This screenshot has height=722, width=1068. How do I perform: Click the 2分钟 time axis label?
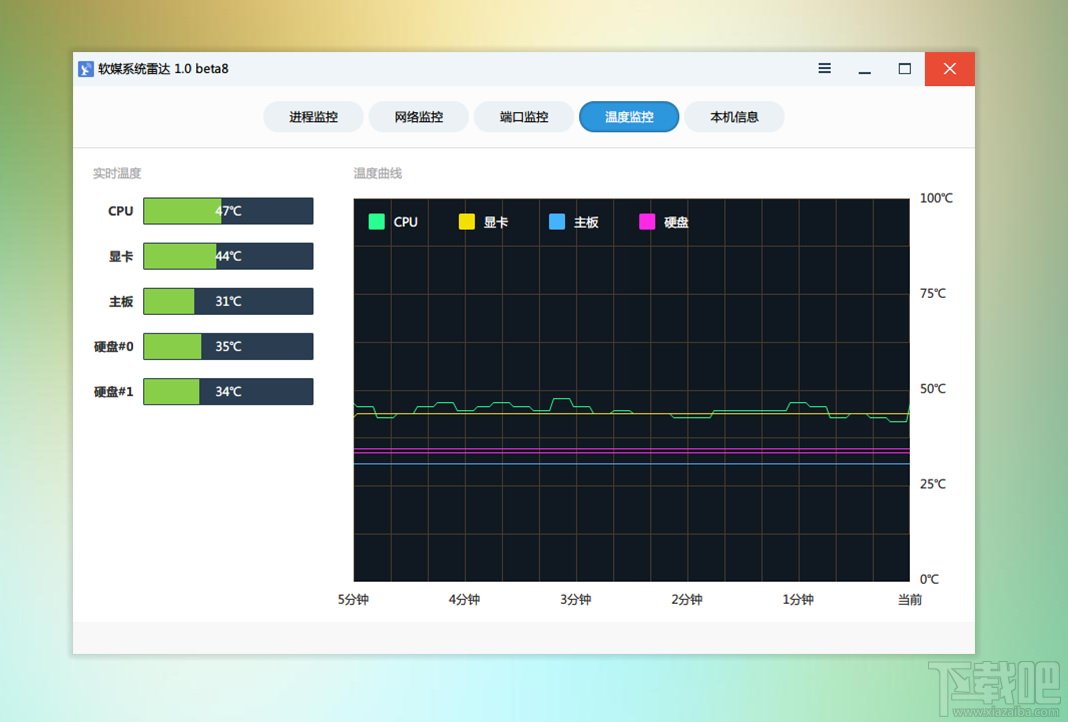coord(687,599)
